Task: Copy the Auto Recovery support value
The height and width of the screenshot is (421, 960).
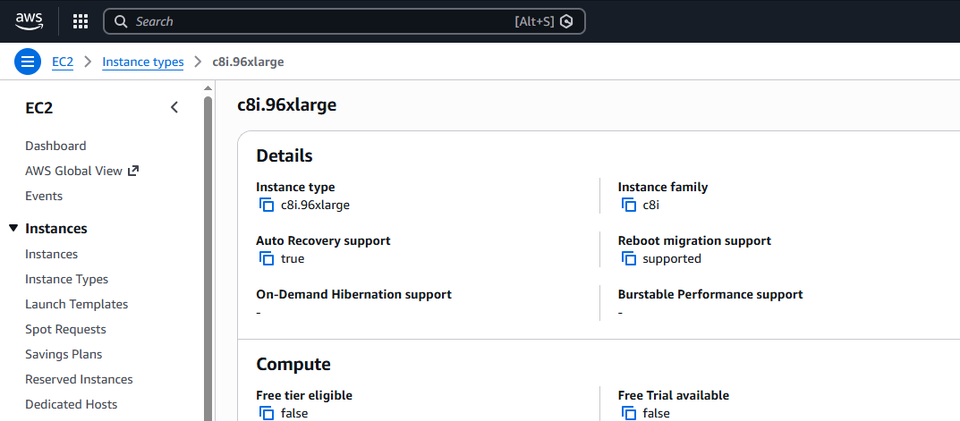Action: [266, 259]
